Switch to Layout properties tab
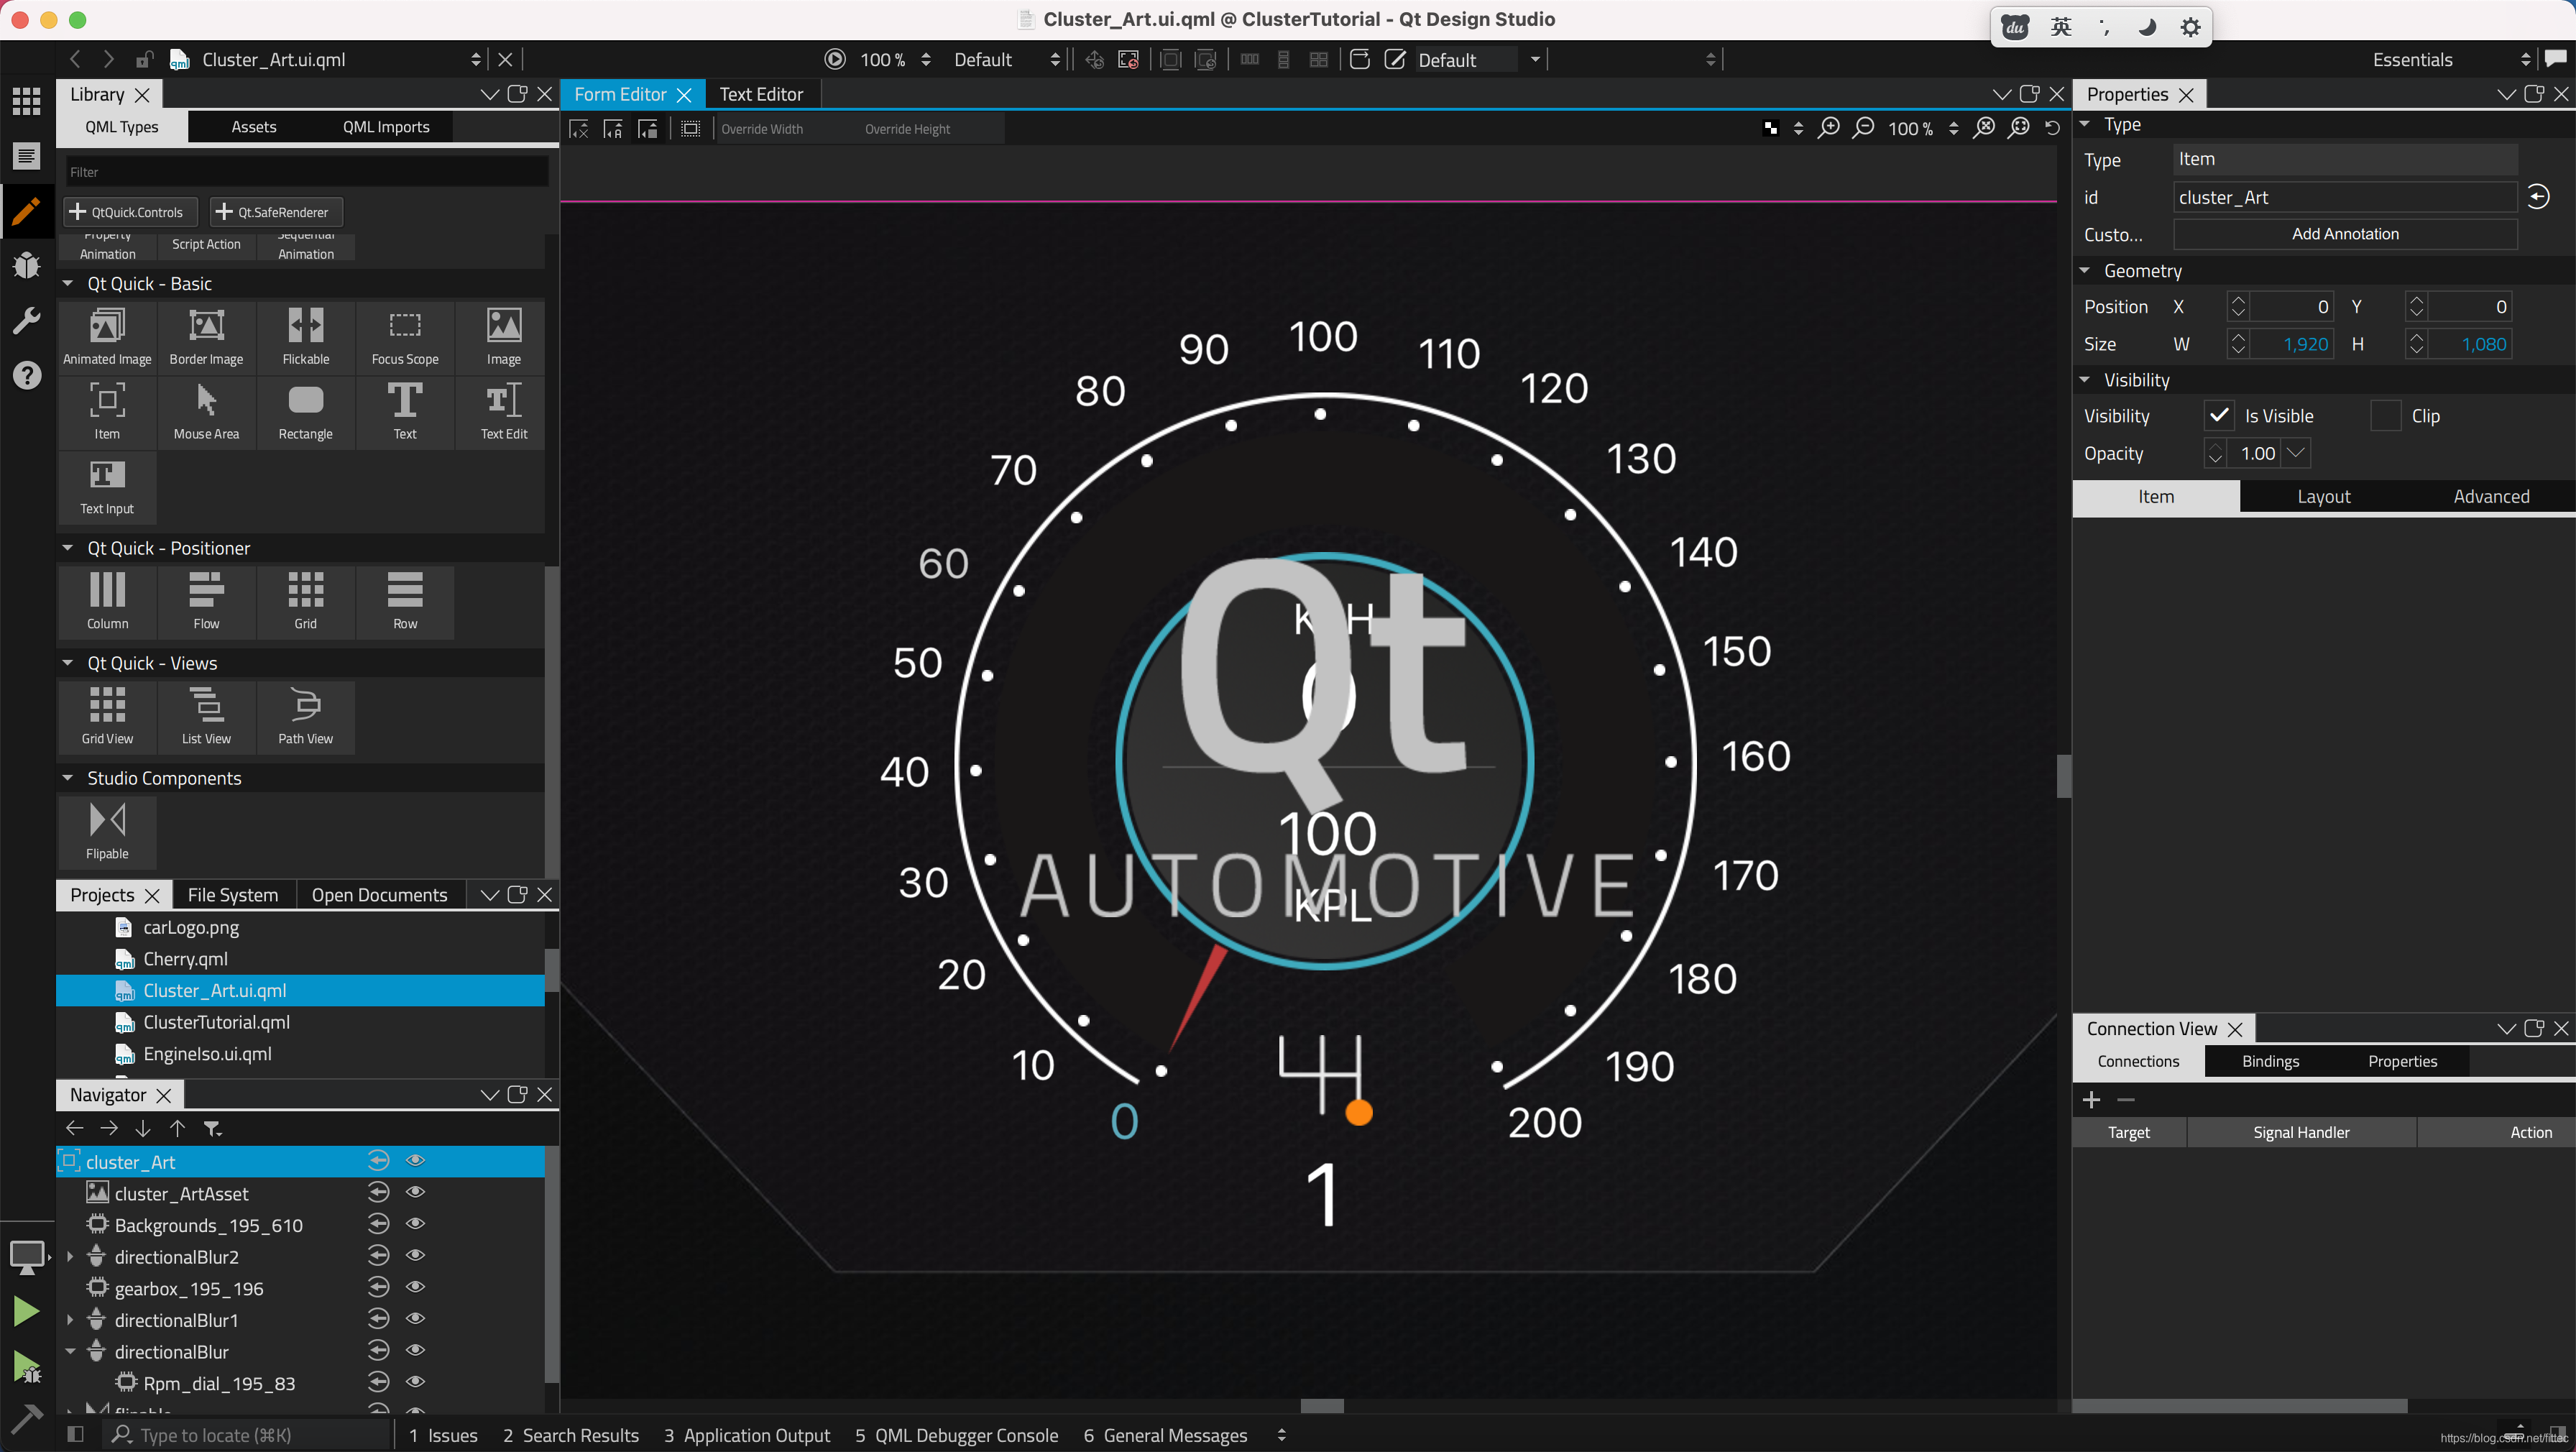Screen dimensions: 2576x1452 click(x=2323, y=497)
